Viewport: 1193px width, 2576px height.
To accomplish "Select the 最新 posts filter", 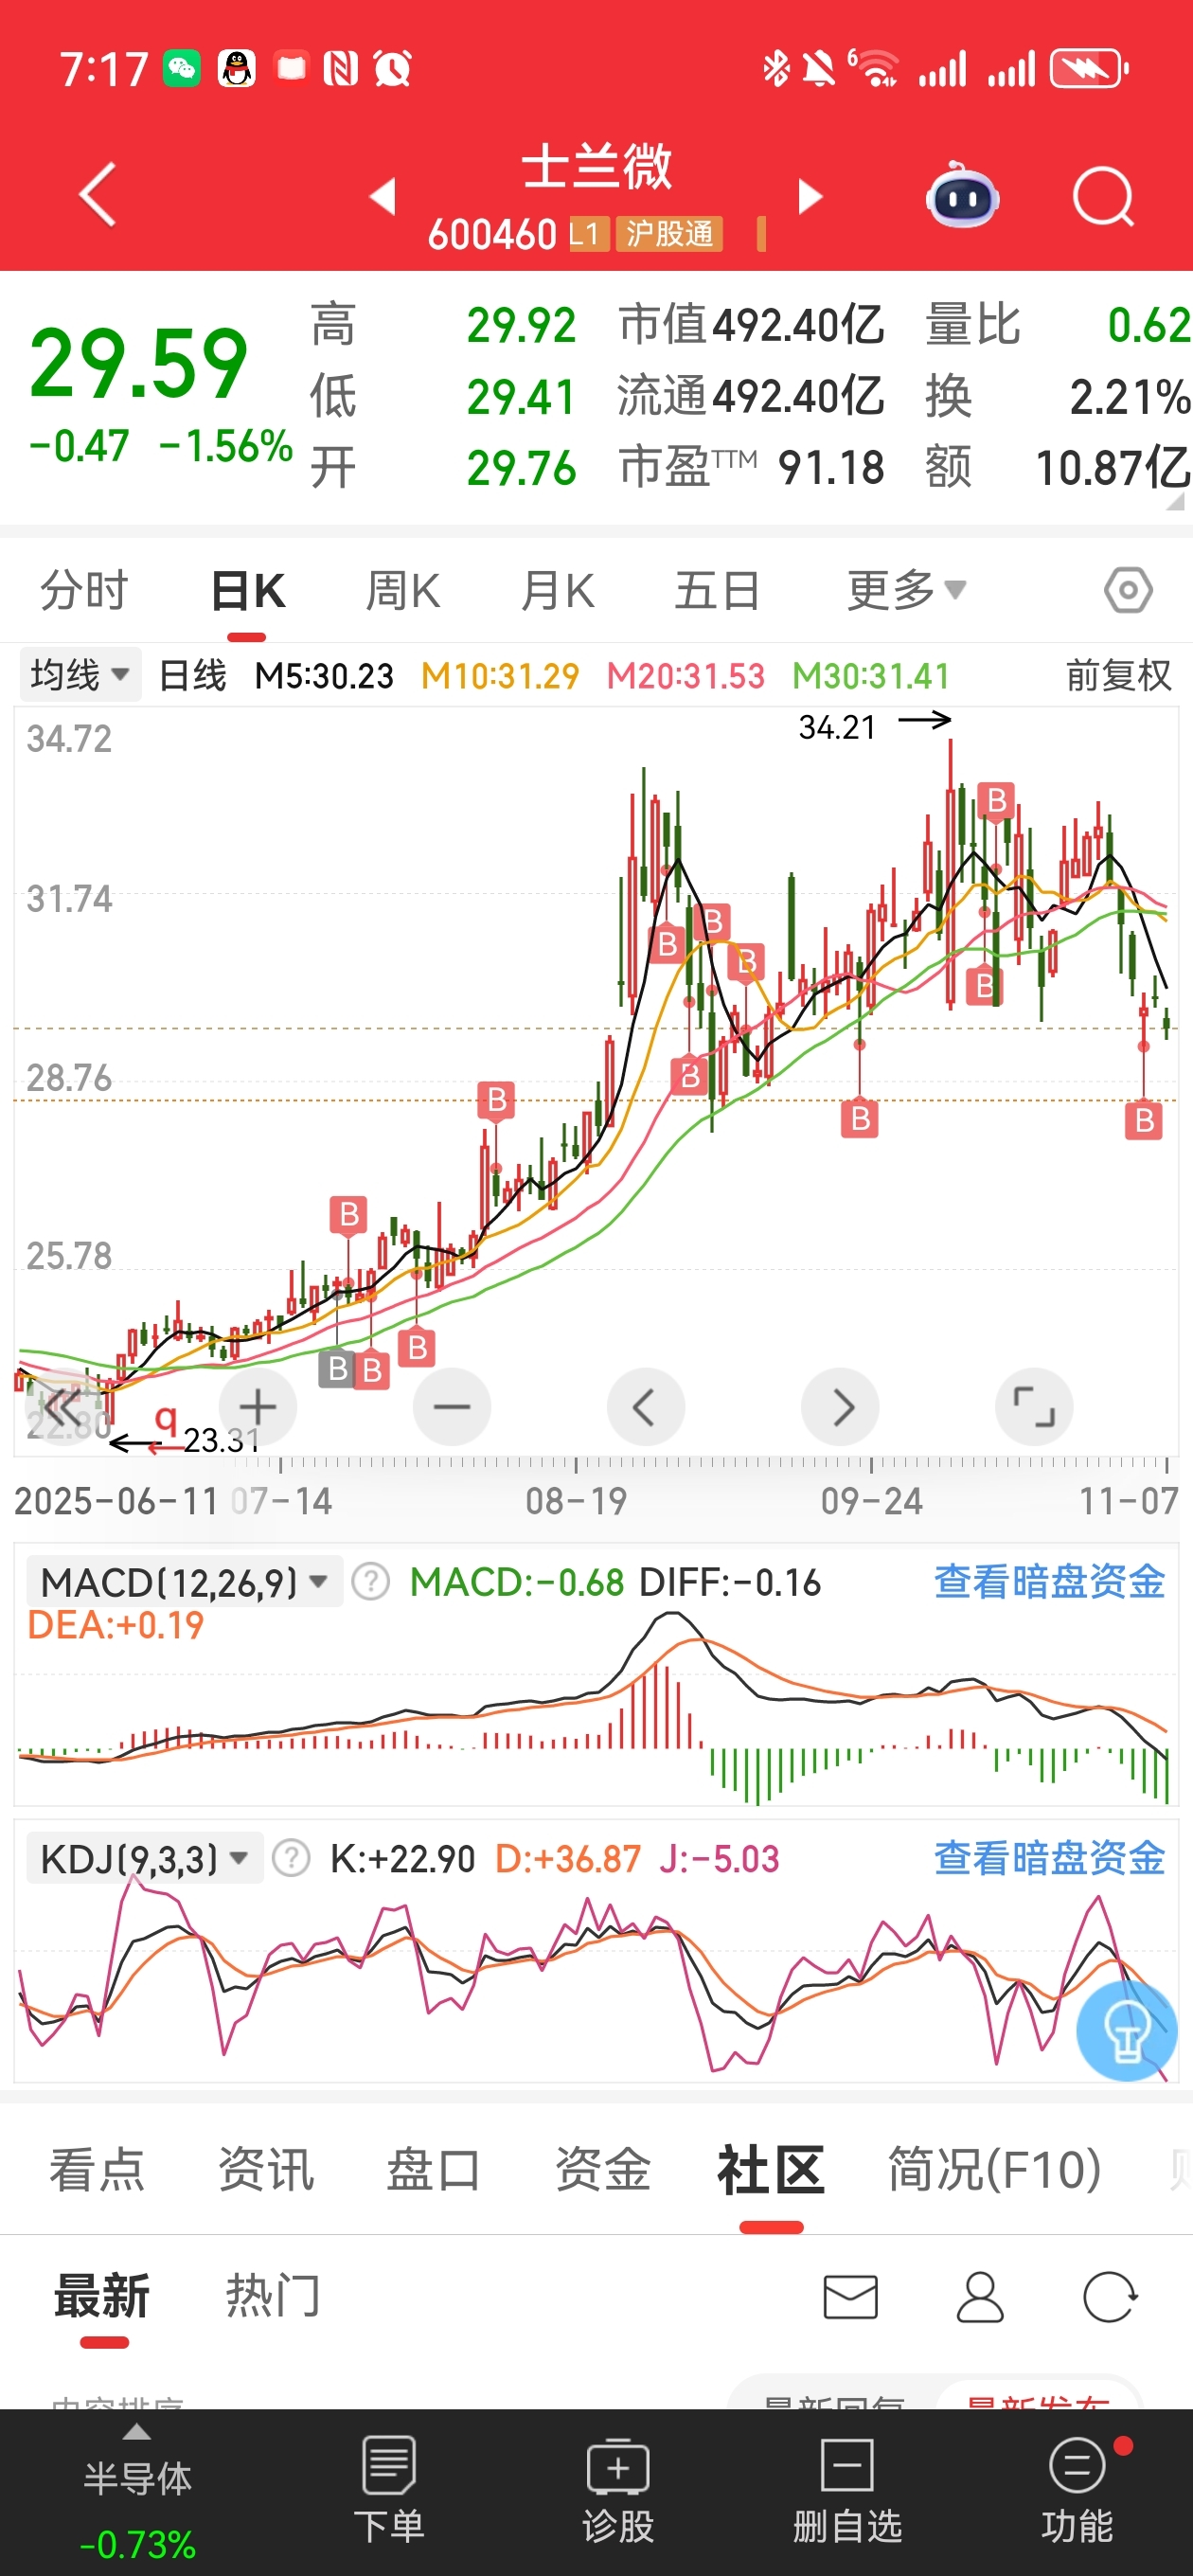I will pos(102,2296).
